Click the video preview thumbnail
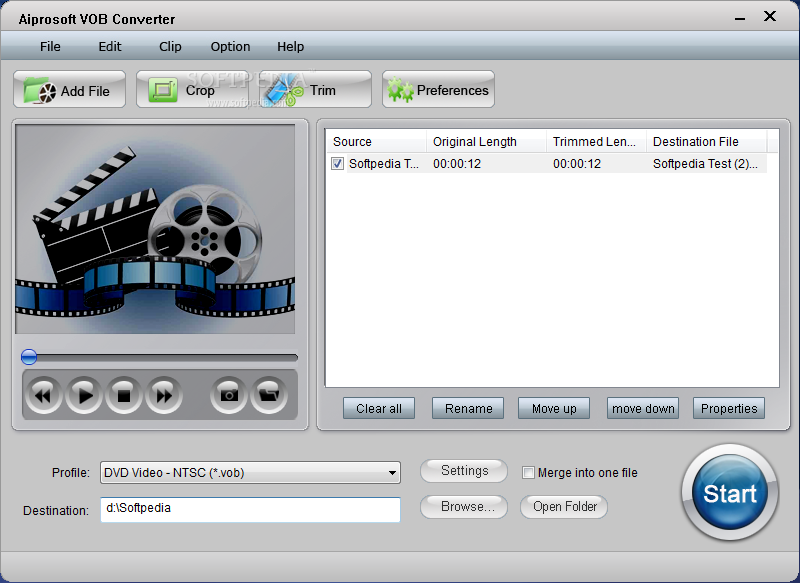The width and height of the screenshot is (800, 583). click(155, 229)
